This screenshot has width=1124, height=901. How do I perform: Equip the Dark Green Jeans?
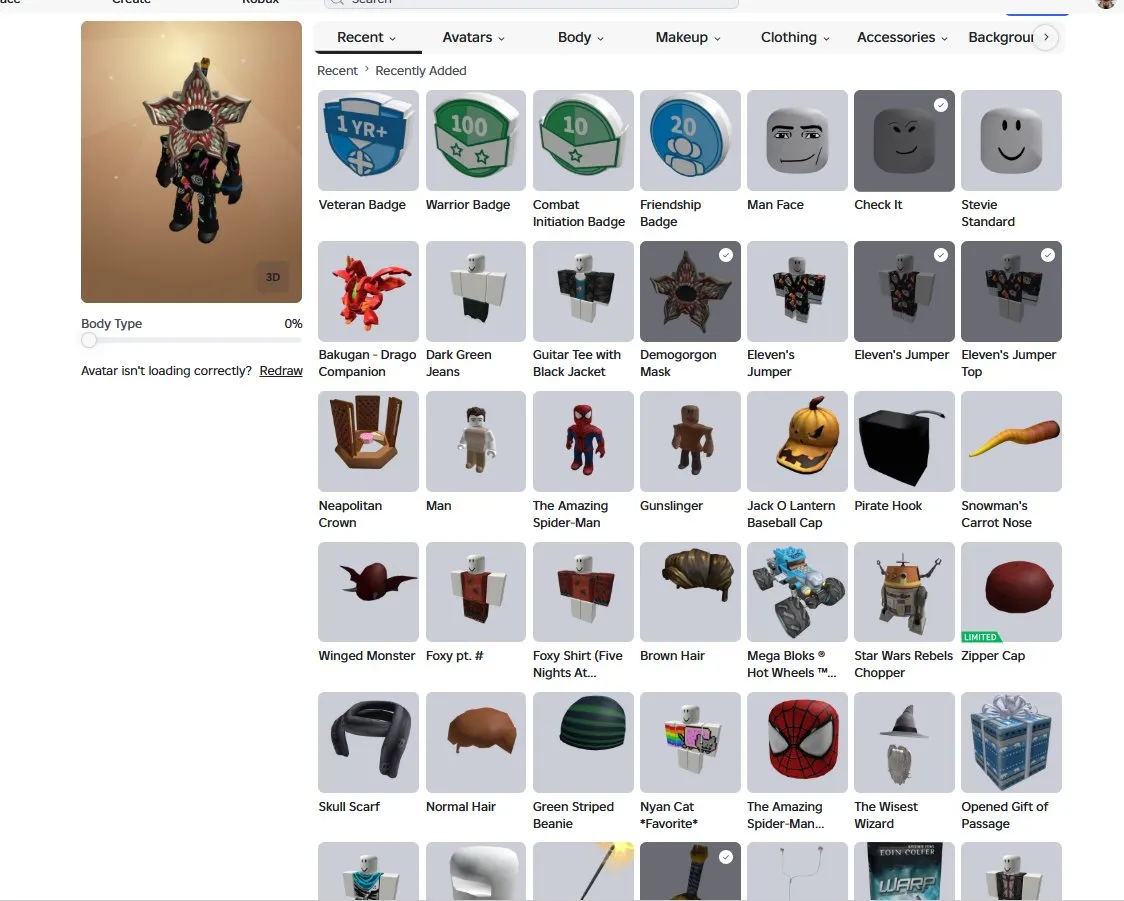475,291
